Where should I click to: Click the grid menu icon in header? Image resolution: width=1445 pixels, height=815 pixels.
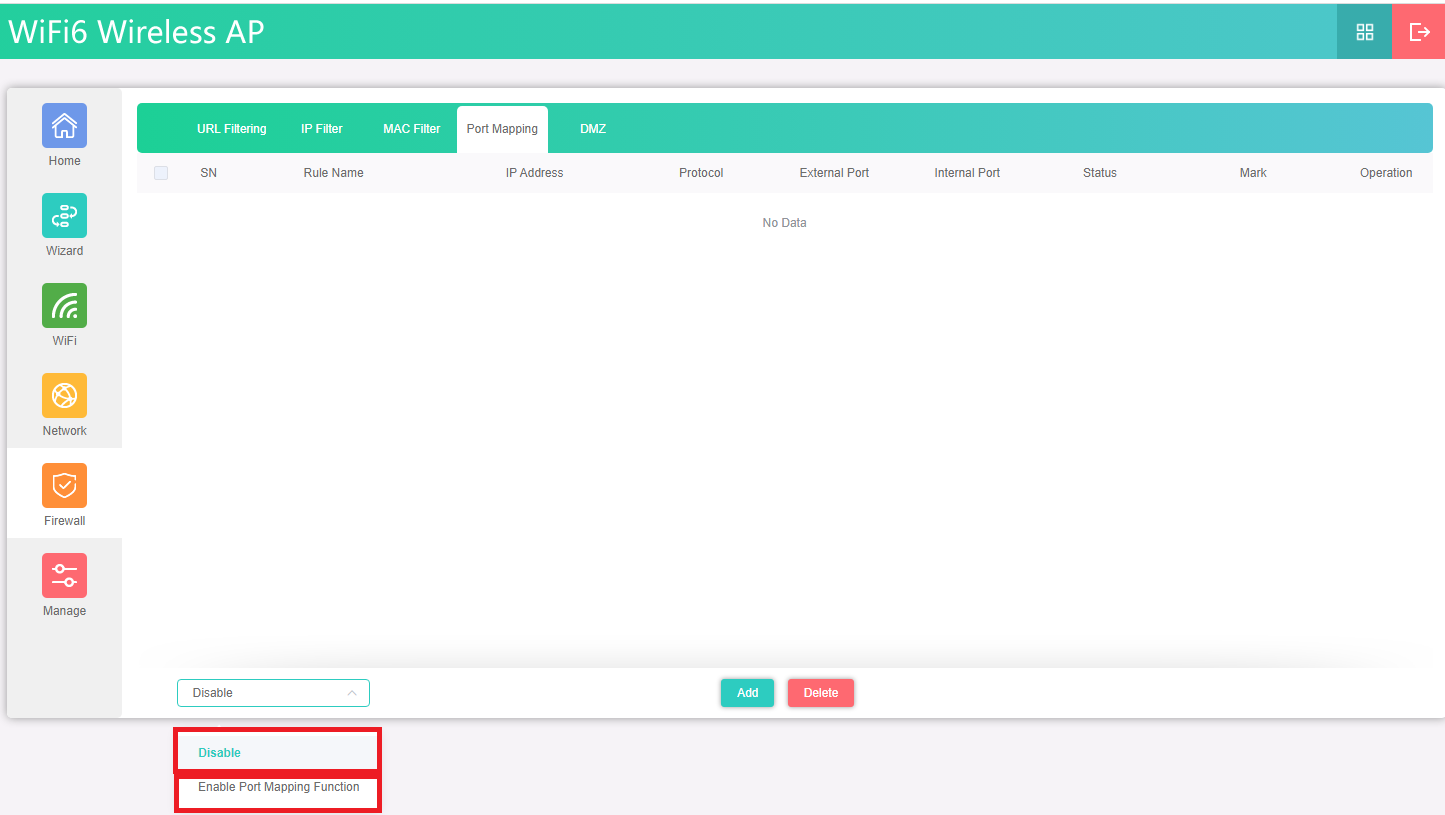1364,32
